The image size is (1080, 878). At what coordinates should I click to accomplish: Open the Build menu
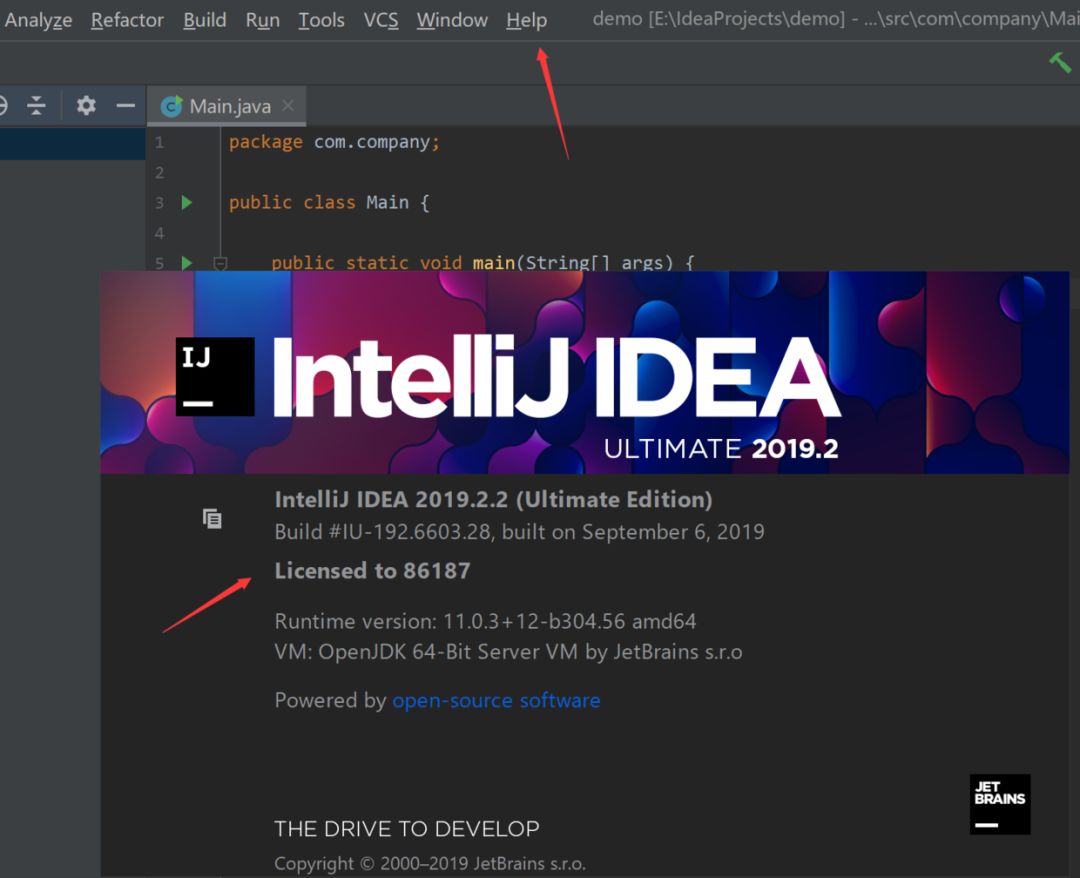pos(205,20)
